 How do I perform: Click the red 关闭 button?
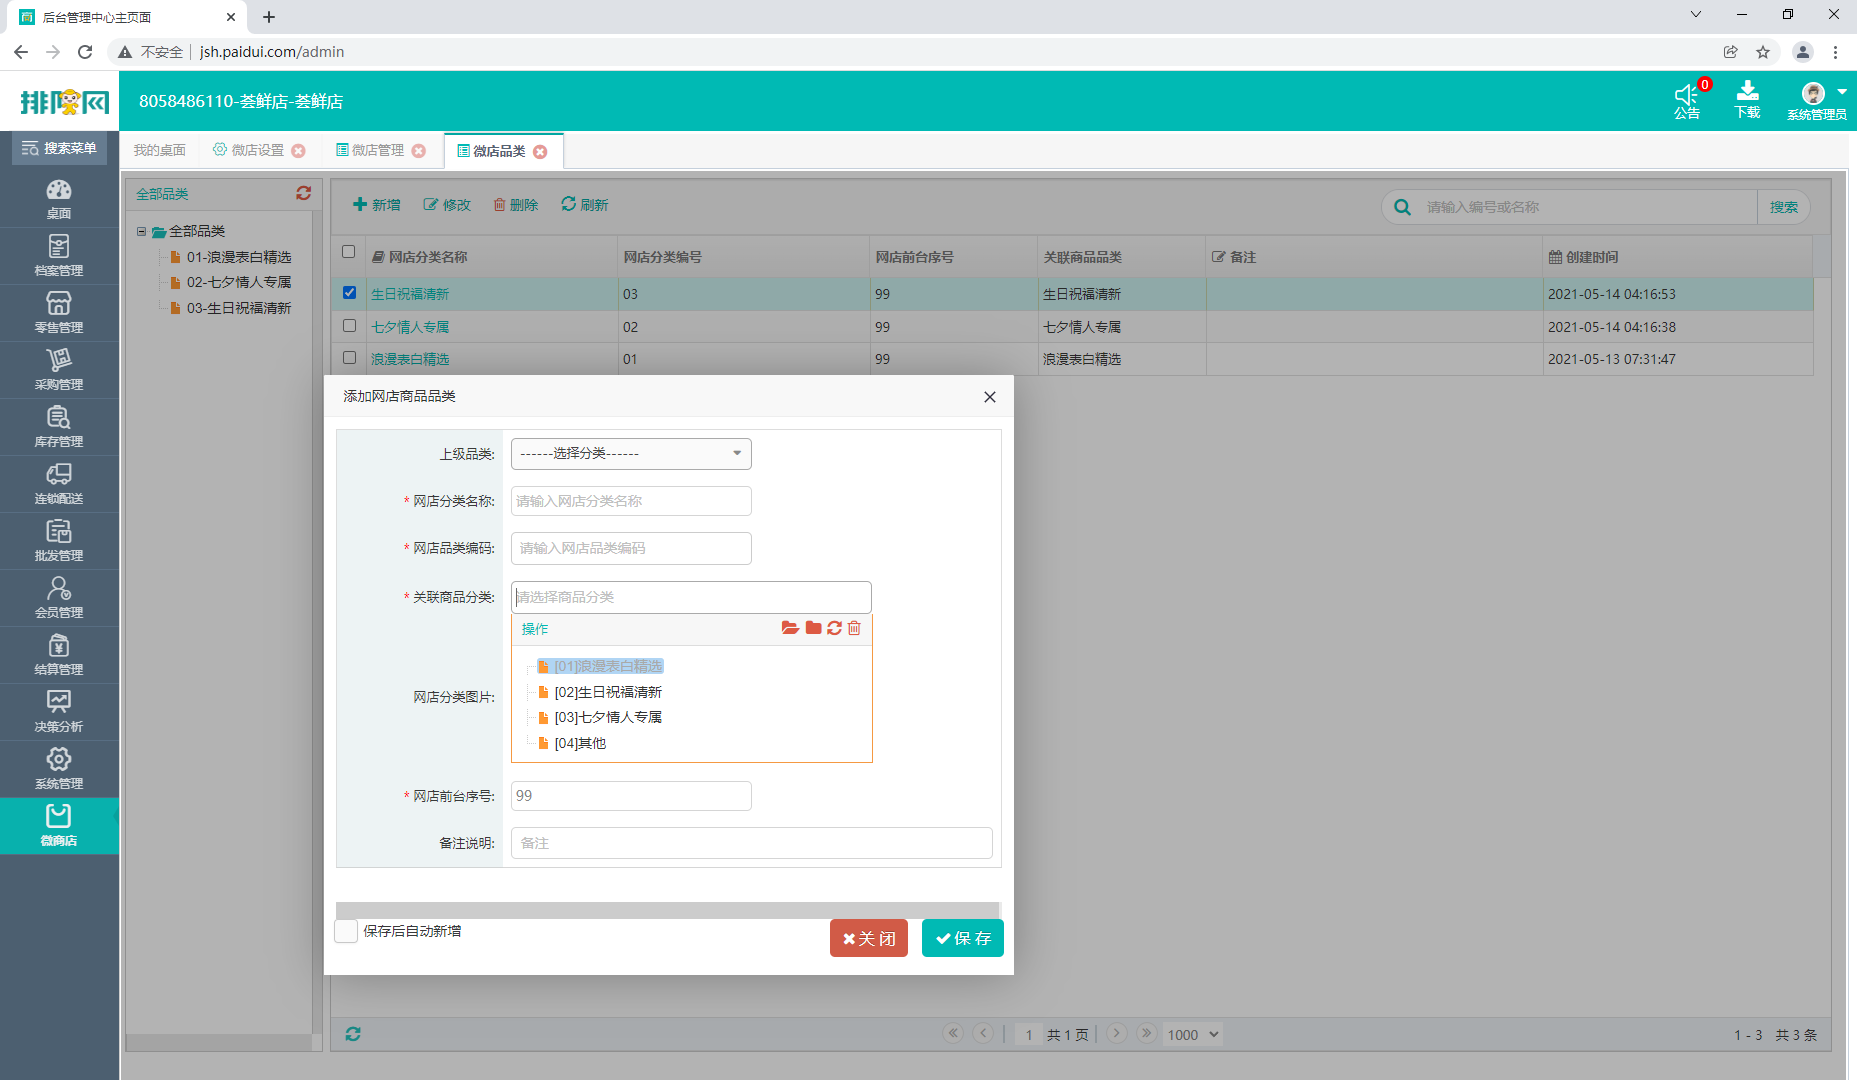click(869, 938)
